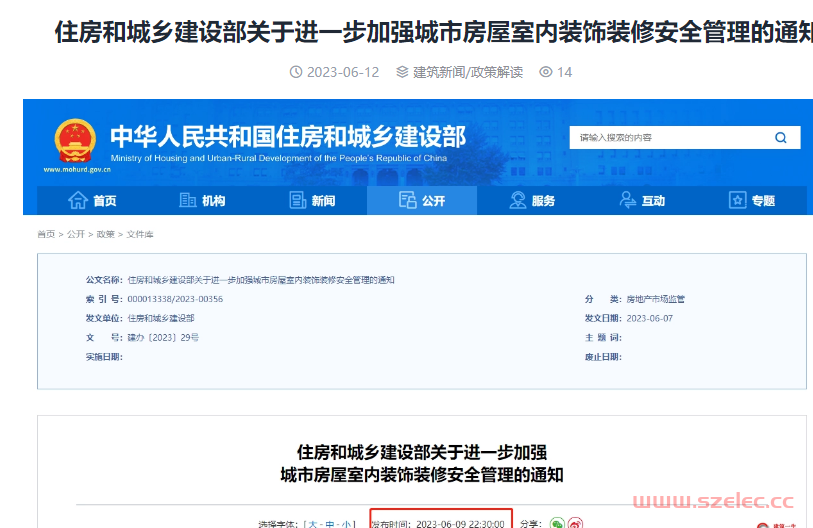
Task: Click the newspaper icon next to 新闻
Action: [298, 200]
